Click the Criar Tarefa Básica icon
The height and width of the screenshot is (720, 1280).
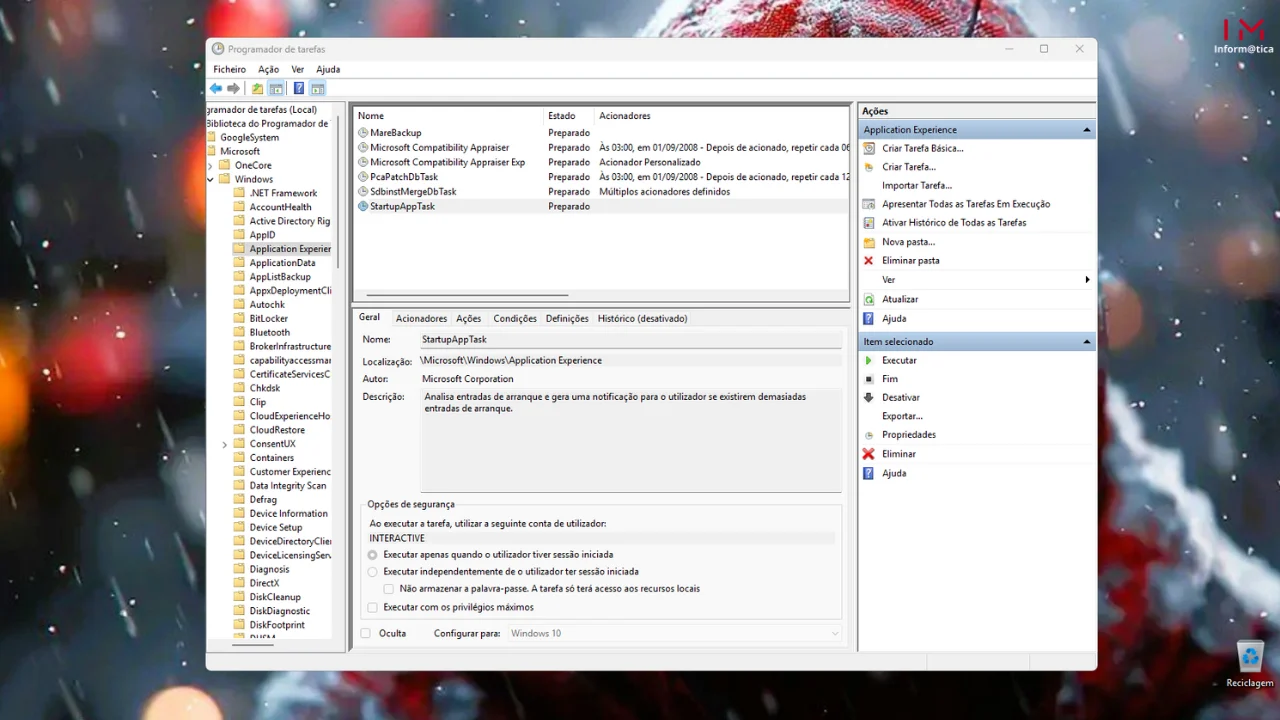coord(869,148)
